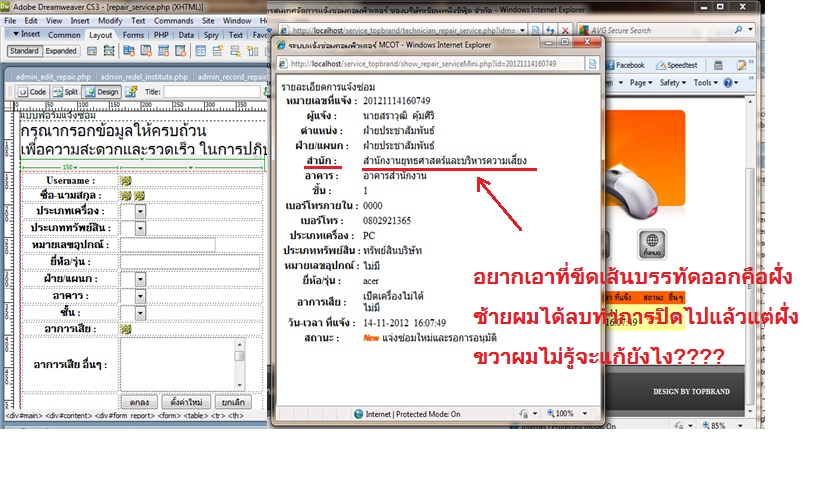Open main IE address bar history dropdown
The image size is (816, 479).
click(x=522, y=30)
